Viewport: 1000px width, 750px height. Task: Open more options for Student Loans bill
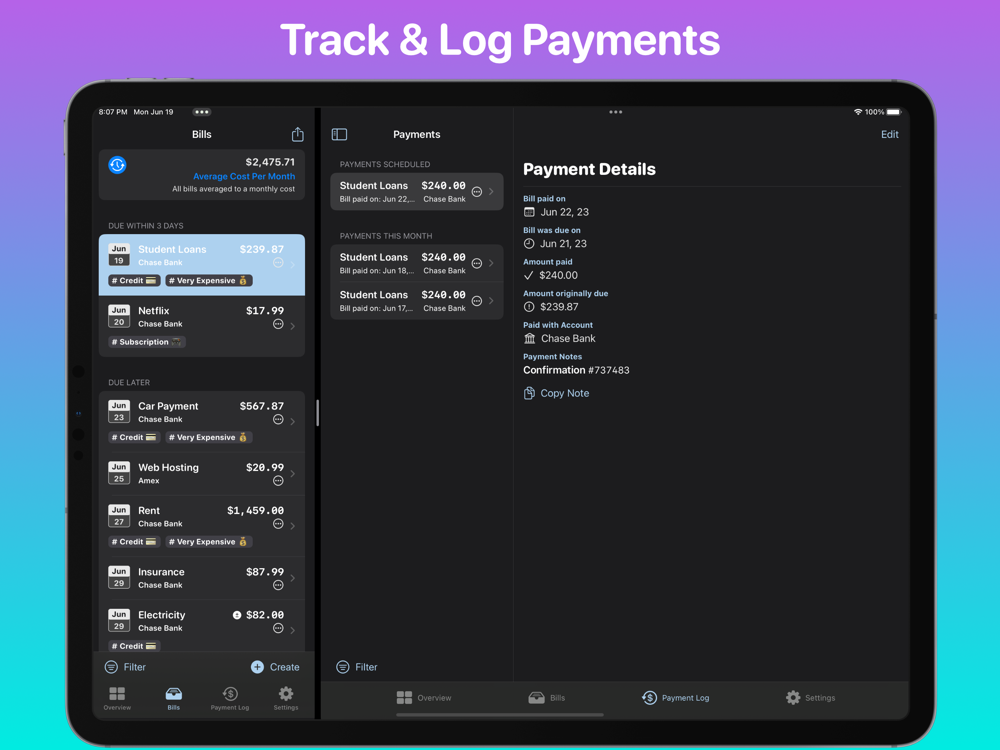[278, 263]
